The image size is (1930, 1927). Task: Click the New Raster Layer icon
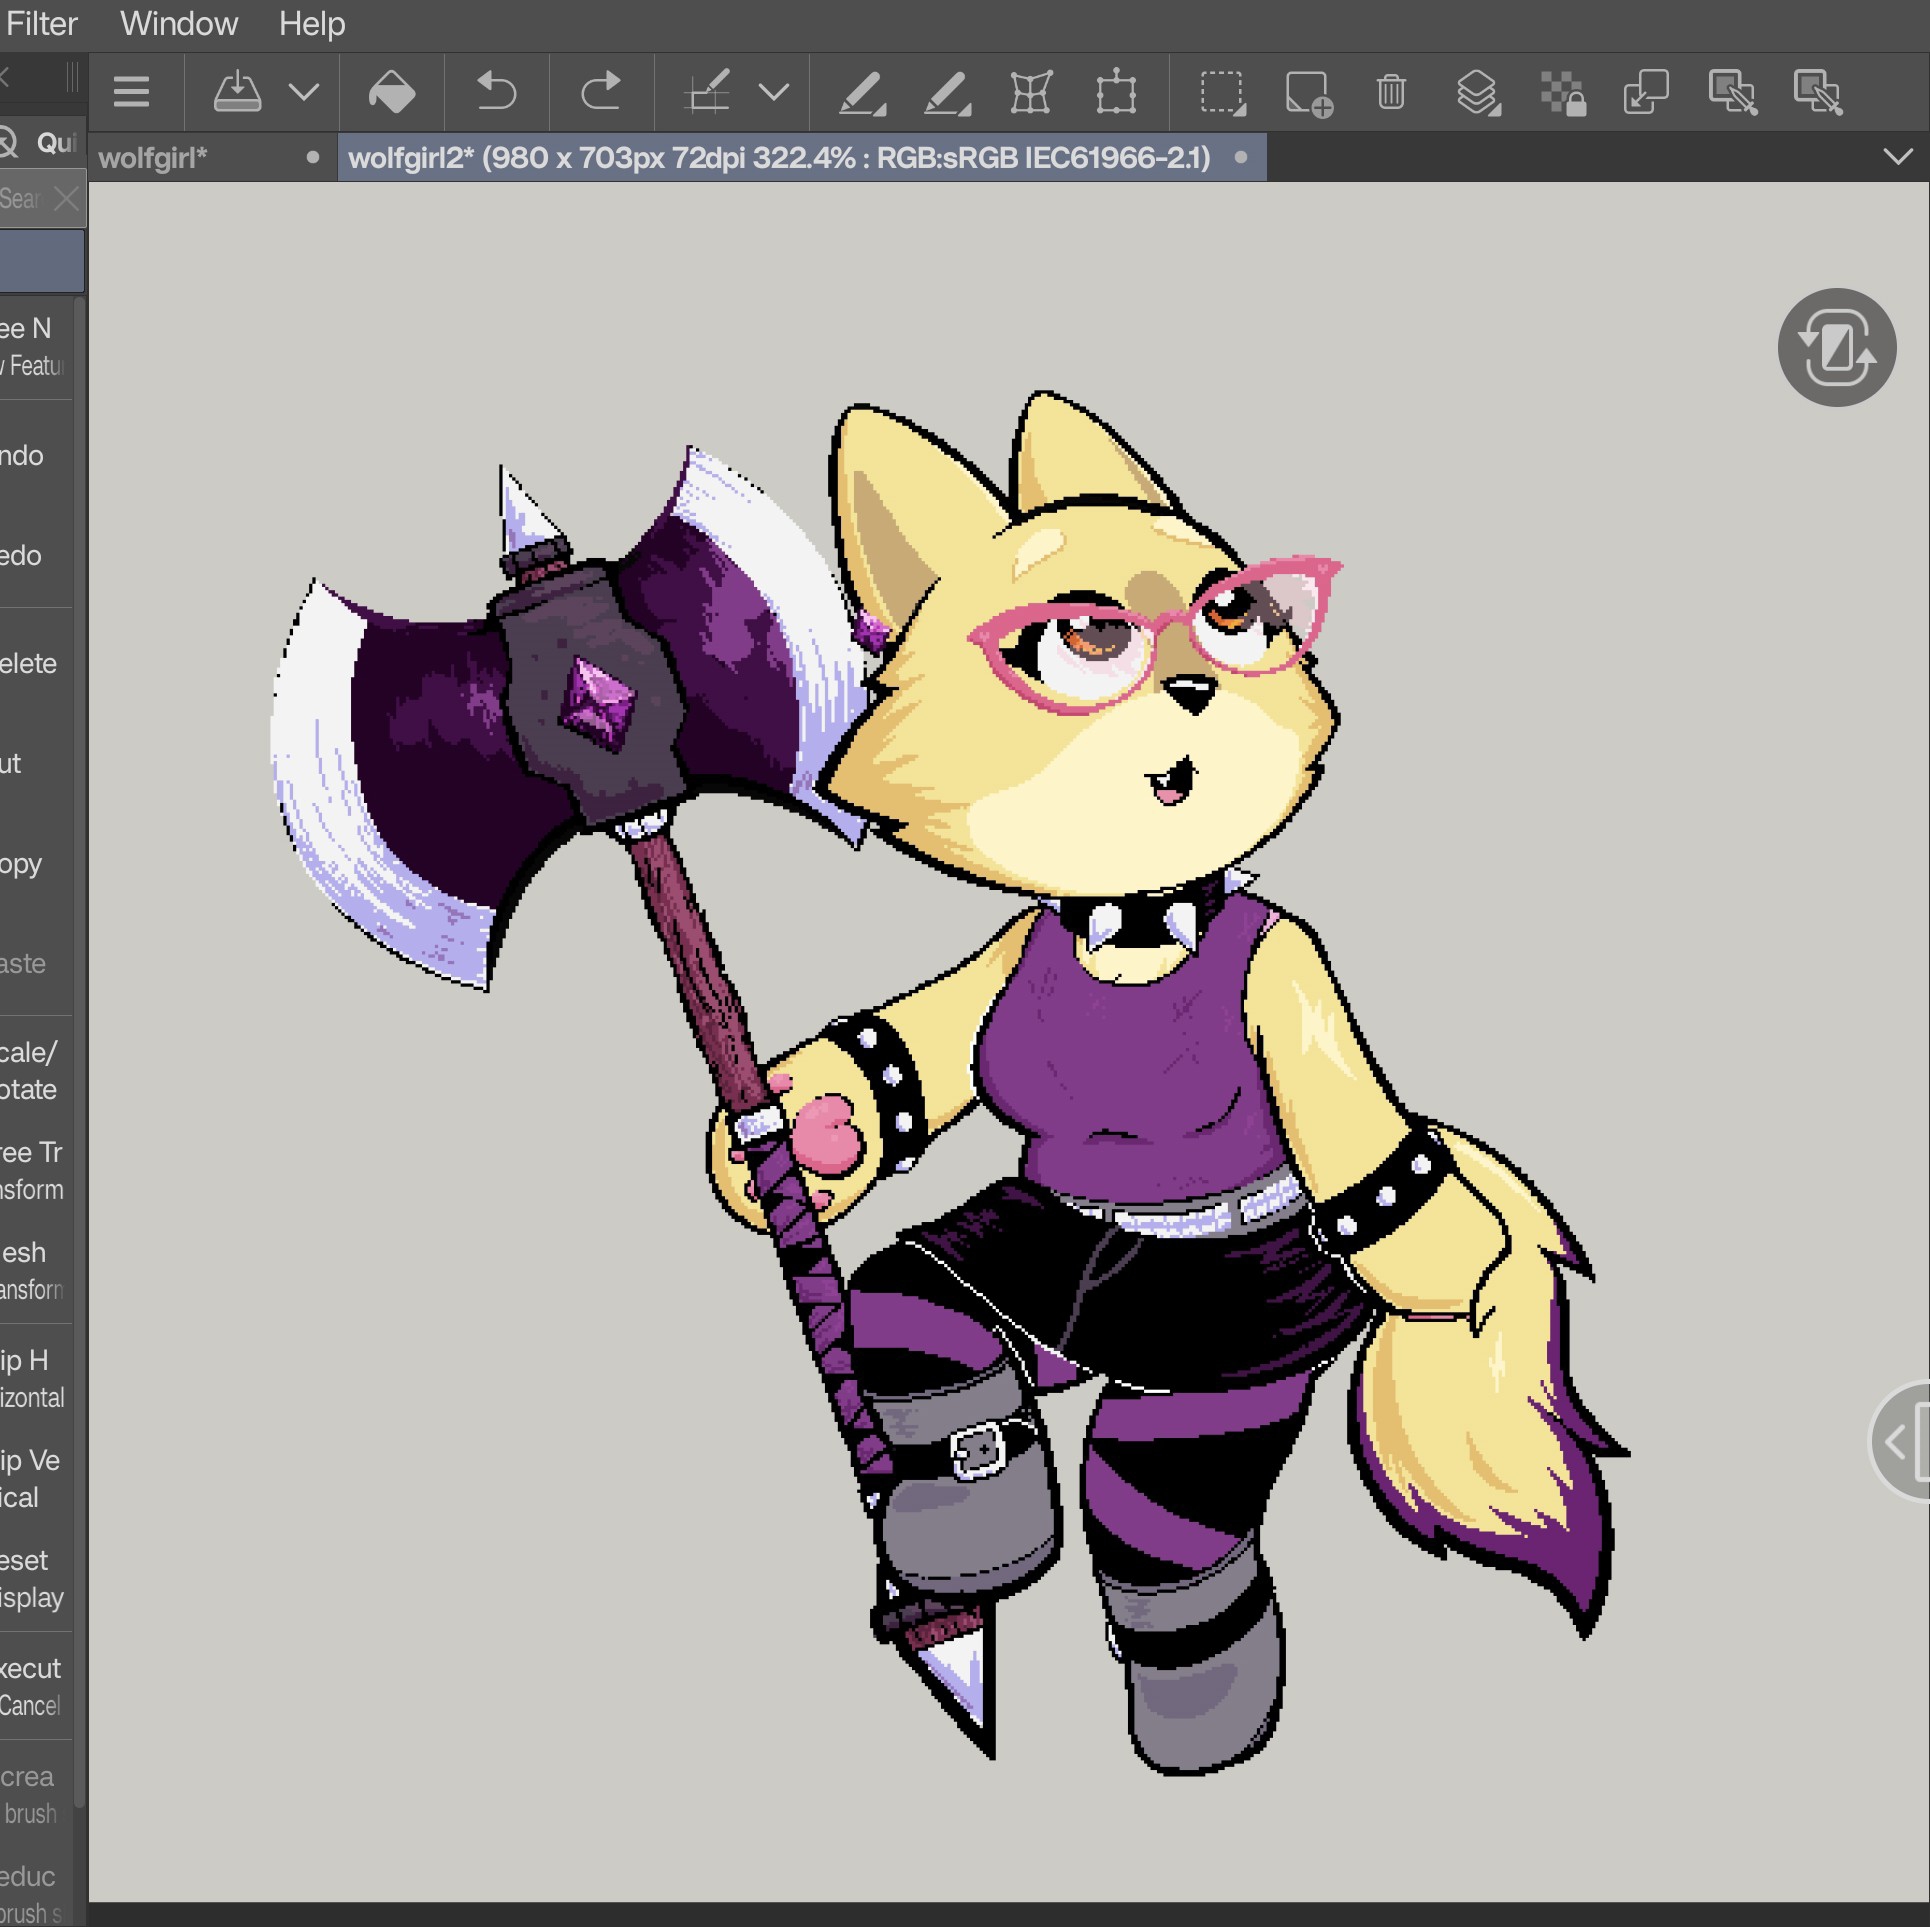(1308, 94)
